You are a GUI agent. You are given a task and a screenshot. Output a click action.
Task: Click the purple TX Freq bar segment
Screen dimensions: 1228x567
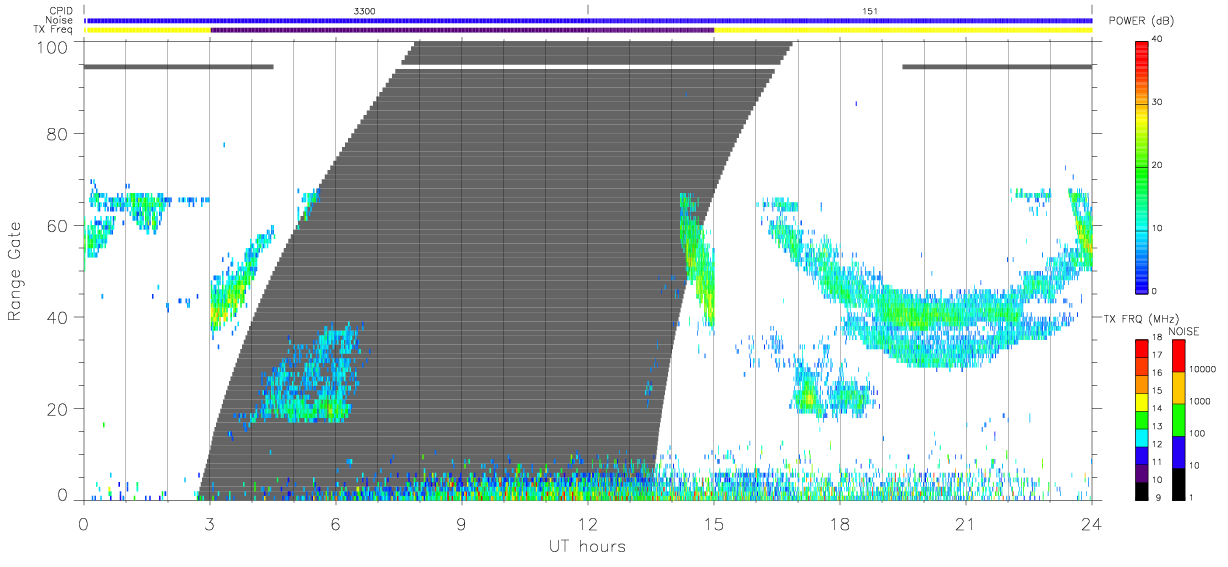pos(462,30)
